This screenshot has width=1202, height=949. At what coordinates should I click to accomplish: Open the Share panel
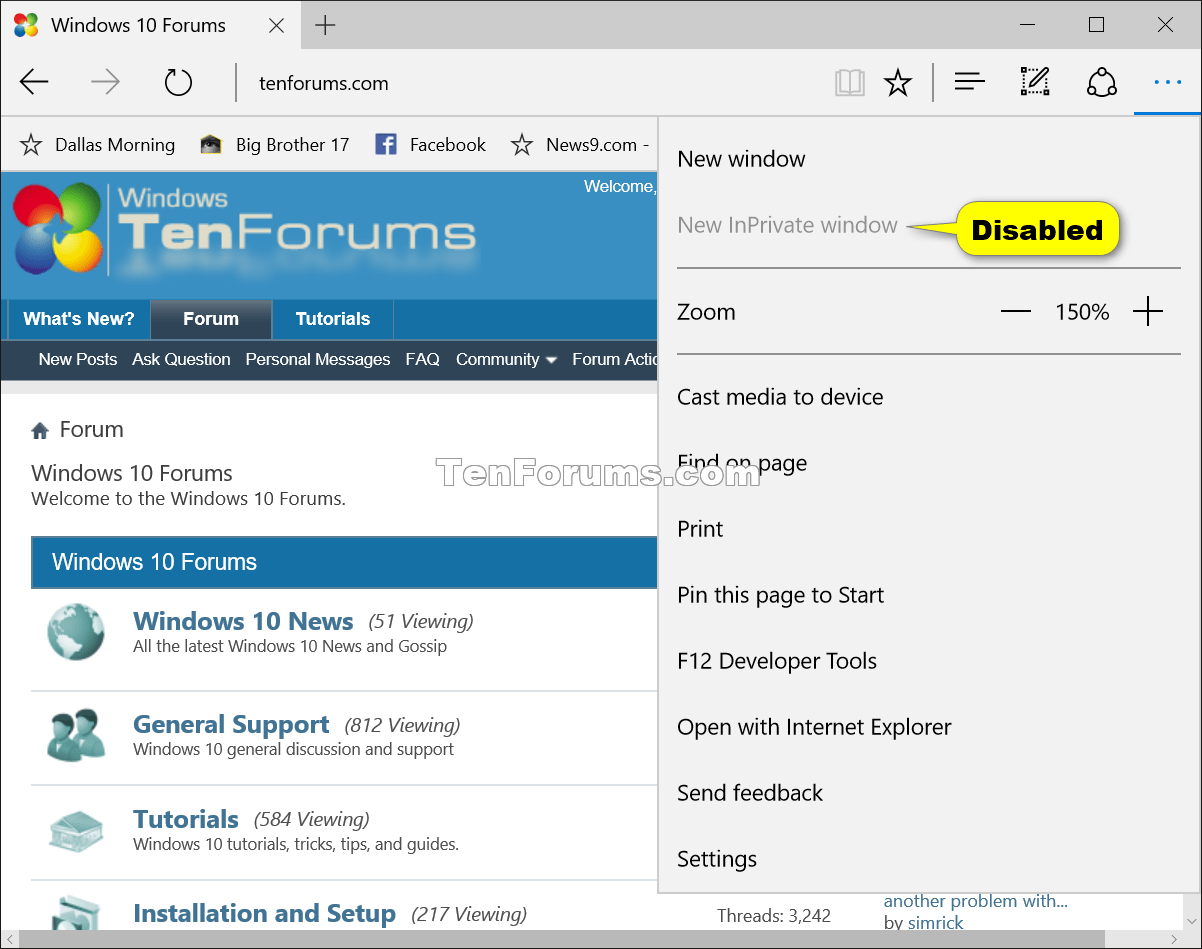pos(1101,82)
